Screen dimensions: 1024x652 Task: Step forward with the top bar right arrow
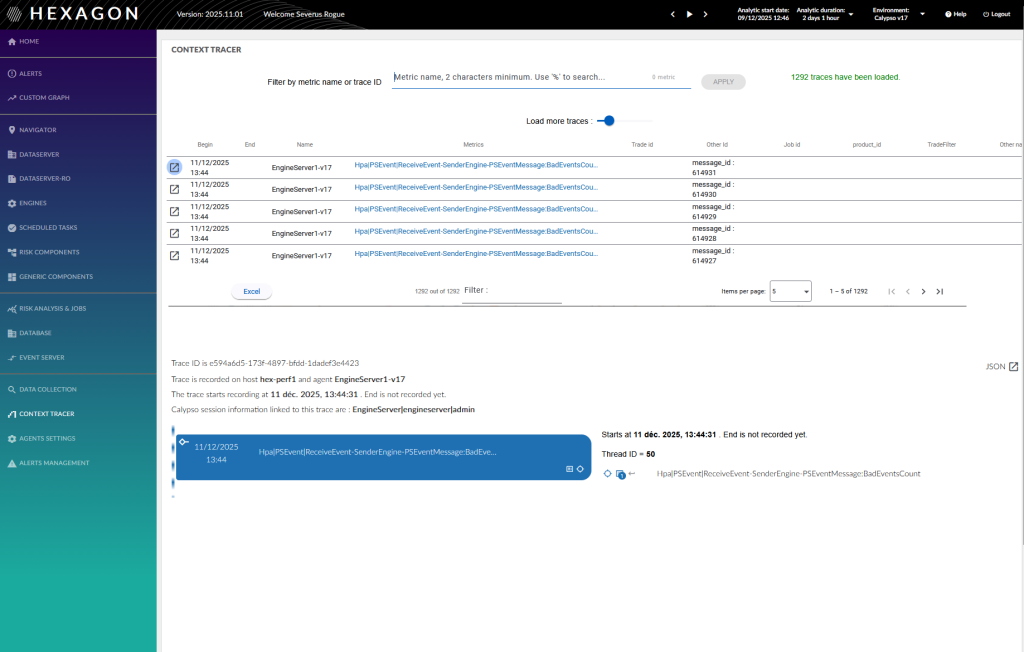[705, 14]
